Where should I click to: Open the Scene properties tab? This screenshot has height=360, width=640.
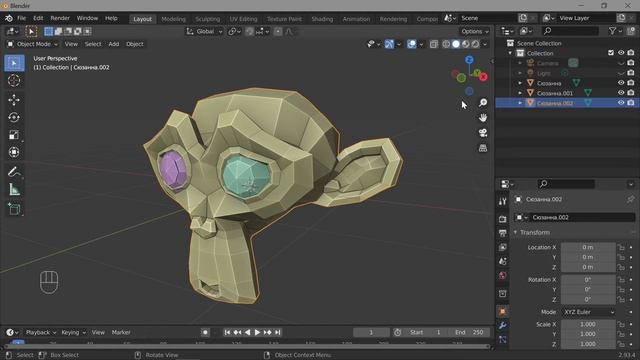tap(502, 261)
